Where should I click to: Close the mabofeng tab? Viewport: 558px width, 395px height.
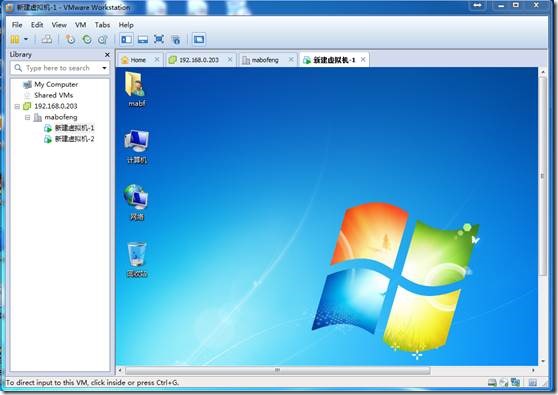coord(291,60)
